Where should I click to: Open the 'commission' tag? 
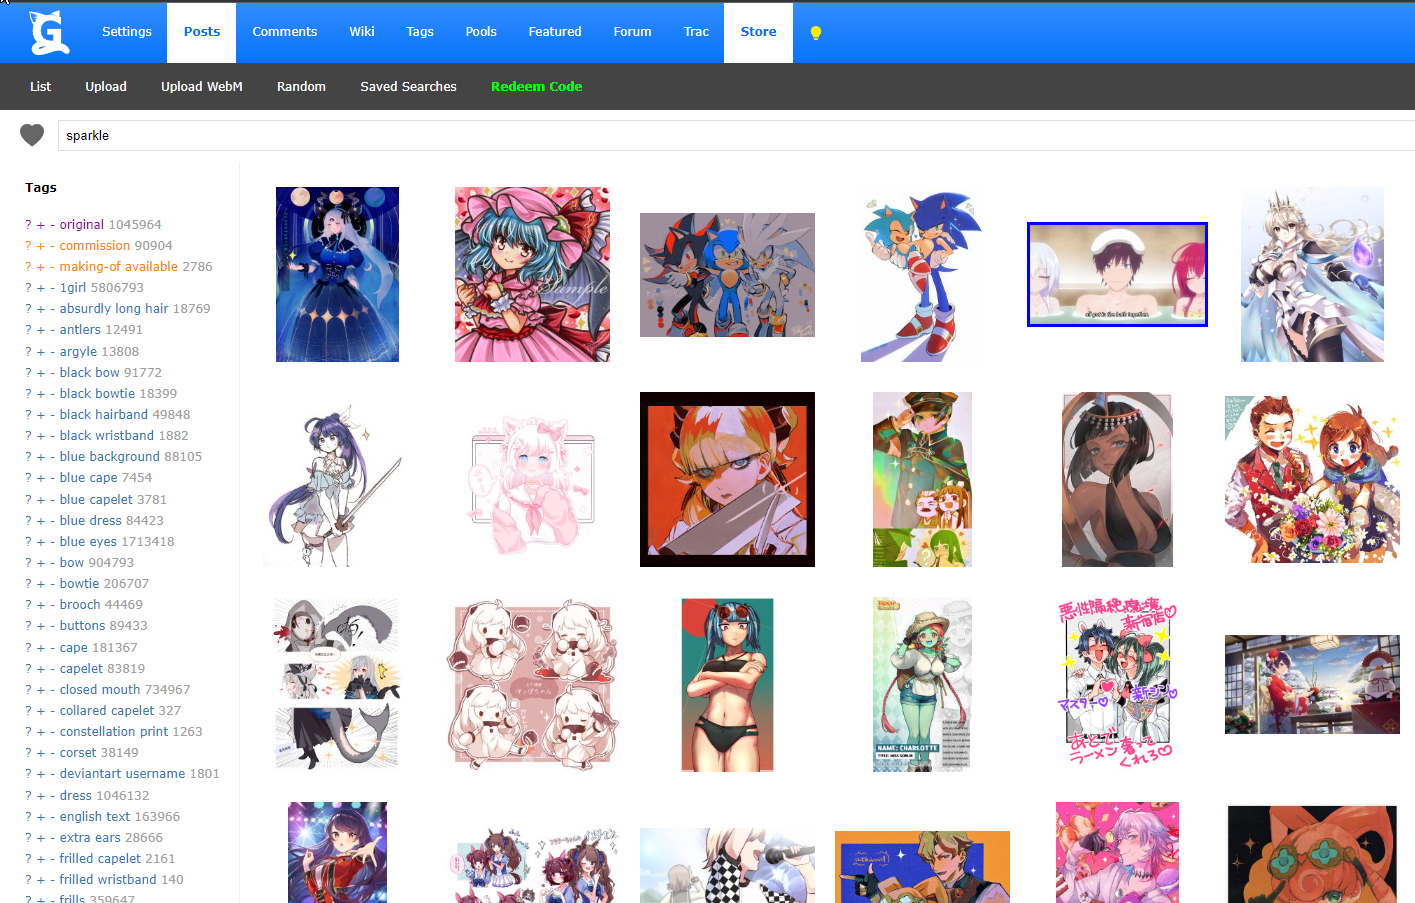[x=95, y=246]
